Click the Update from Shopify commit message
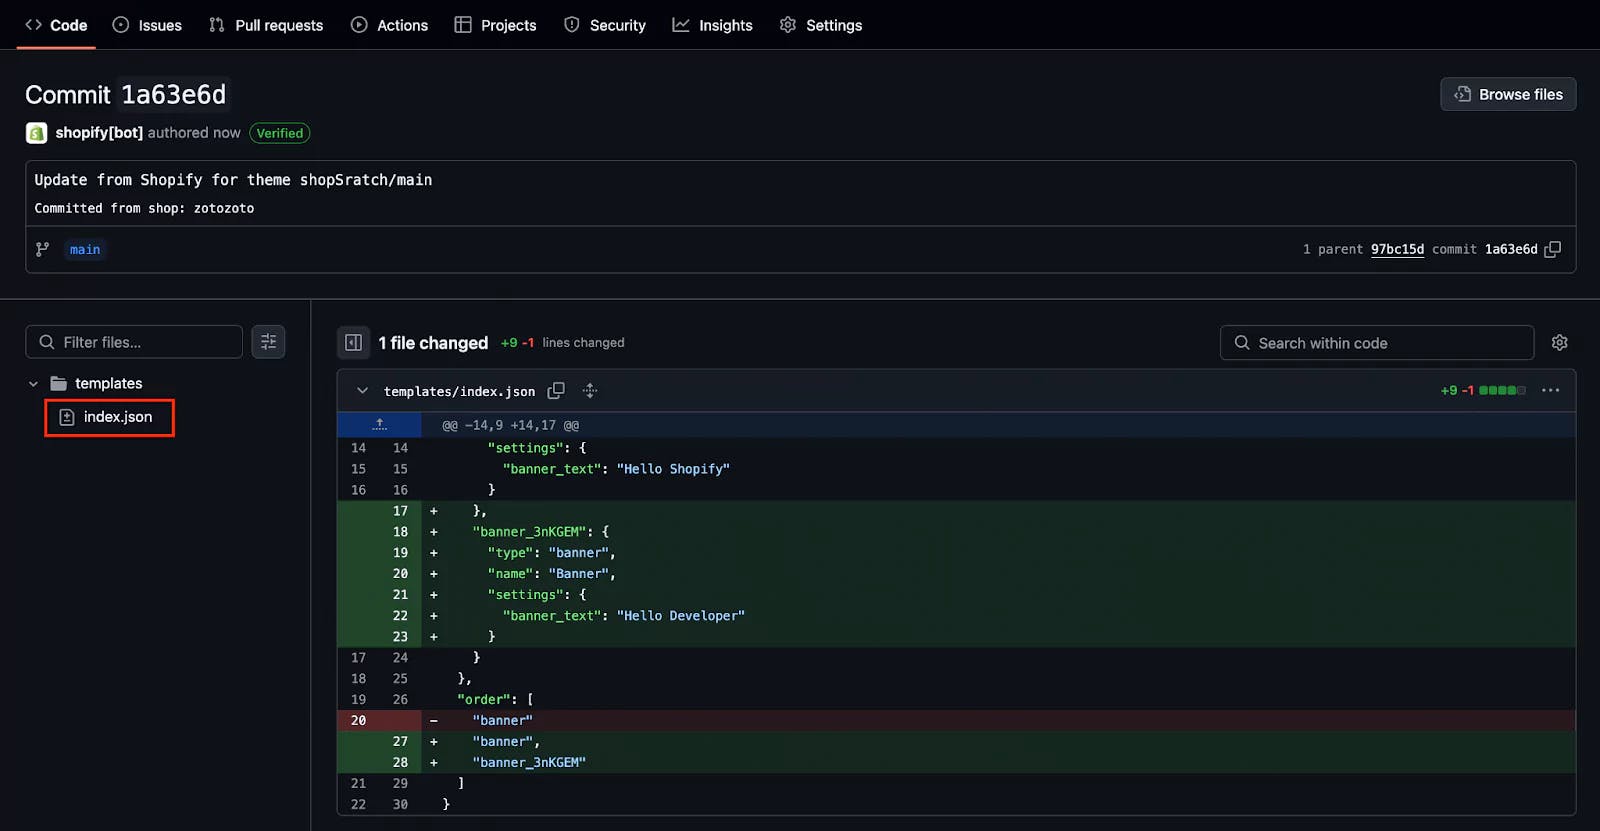 233,180
